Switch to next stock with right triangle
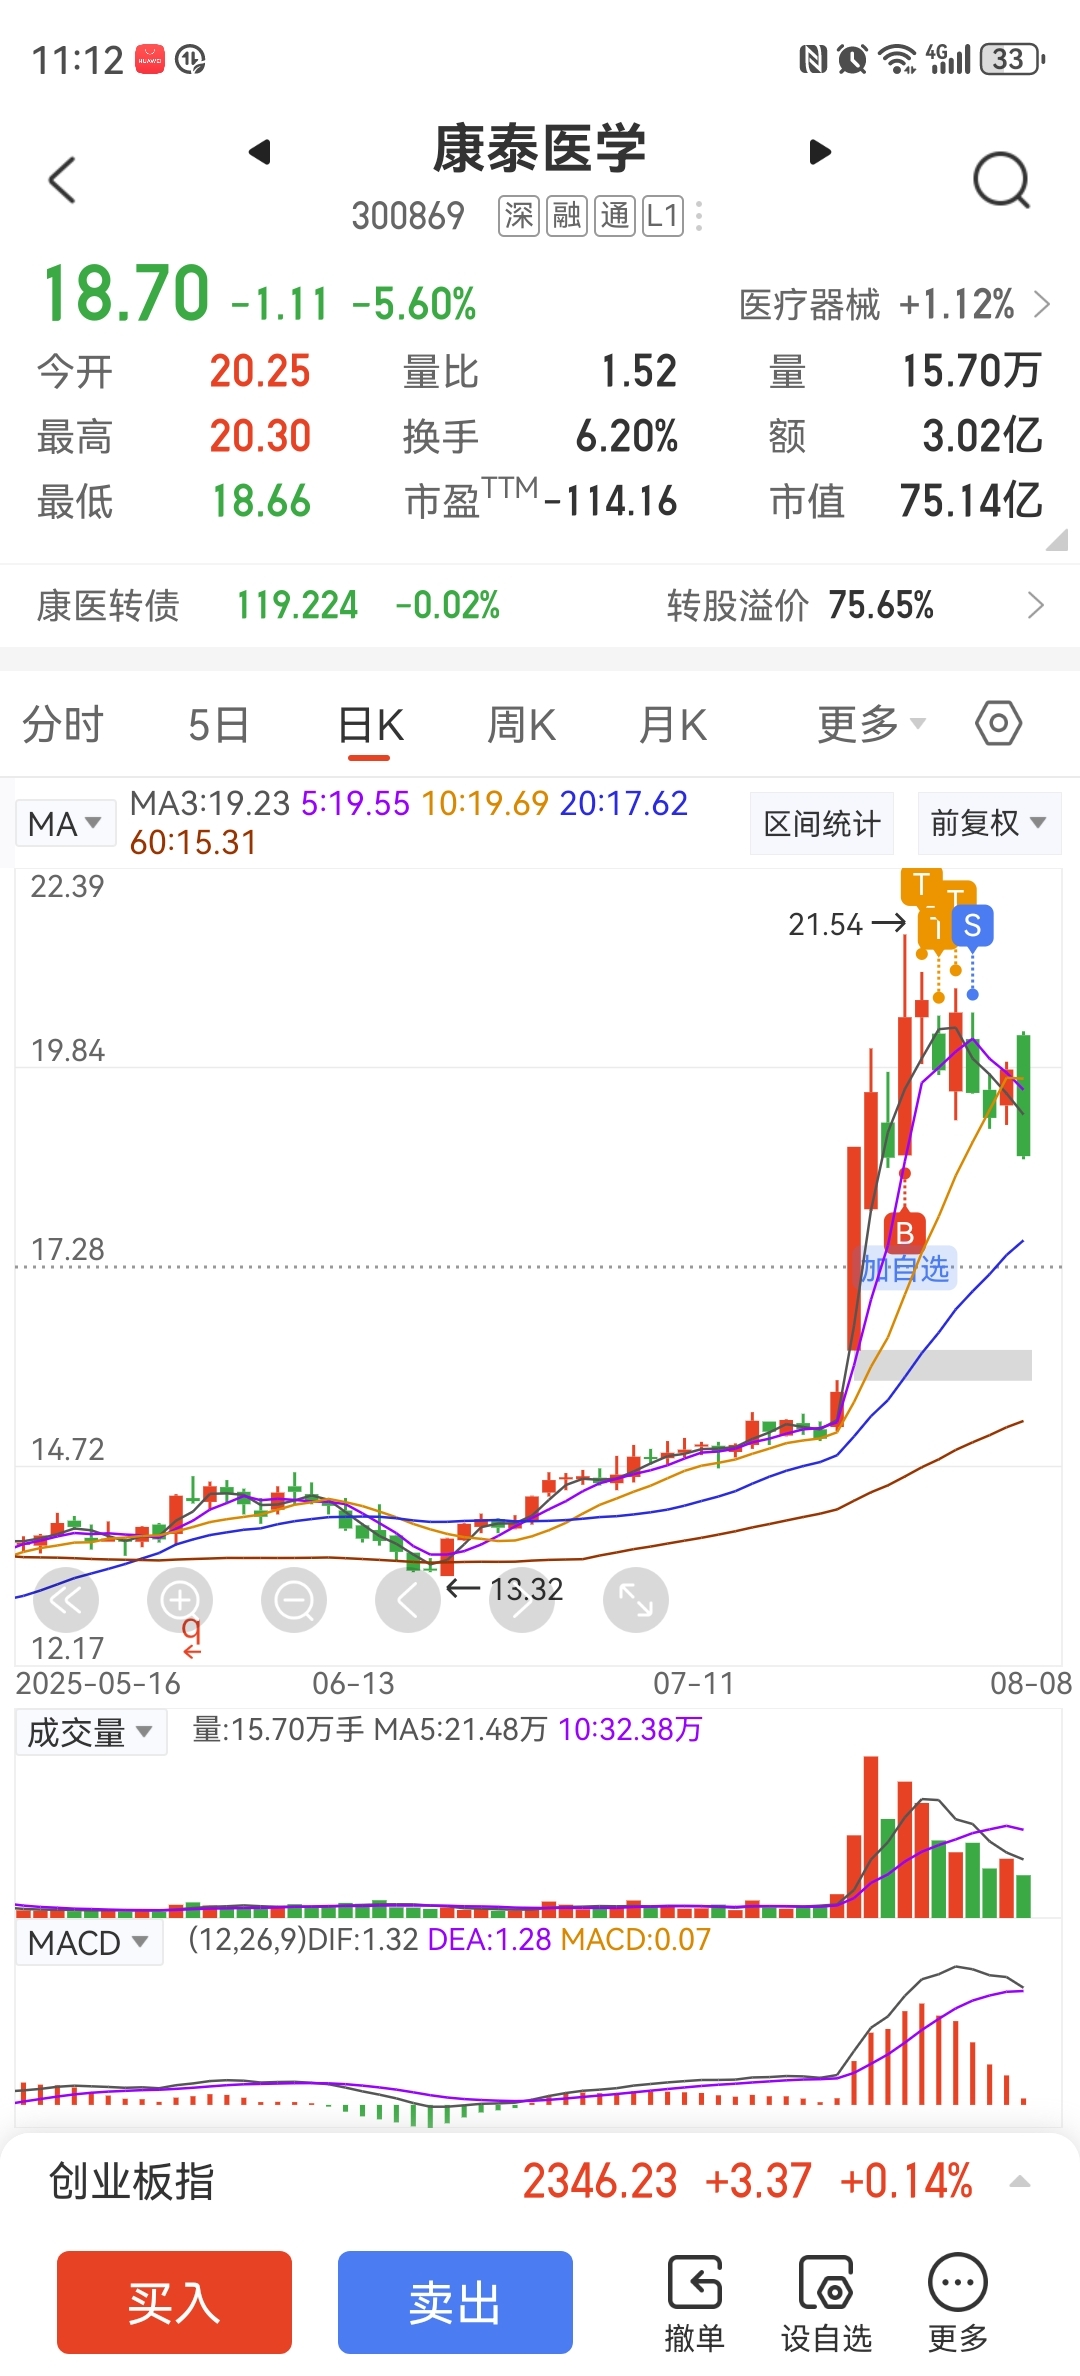Viewport: 1080px width, 2376px height. point(820,152)
